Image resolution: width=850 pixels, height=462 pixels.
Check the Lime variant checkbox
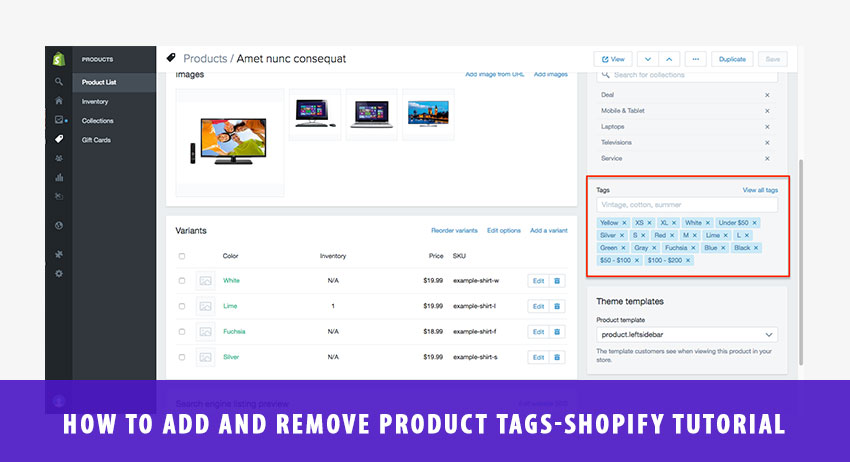[182, 306]
